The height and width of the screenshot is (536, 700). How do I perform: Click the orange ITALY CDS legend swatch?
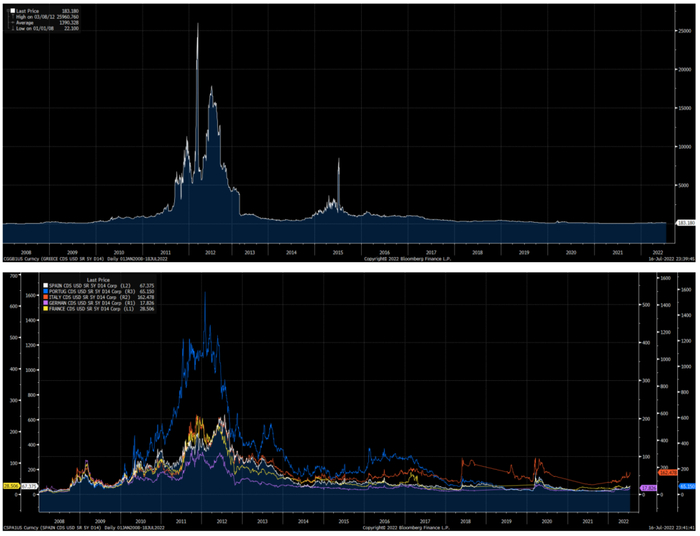[46, 297]
